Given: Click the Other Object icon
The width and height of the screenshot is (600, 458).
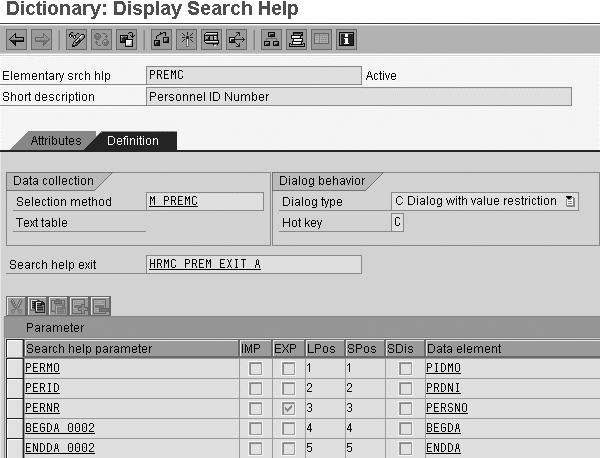Looking at the screenshot, I should click(127, 39).
